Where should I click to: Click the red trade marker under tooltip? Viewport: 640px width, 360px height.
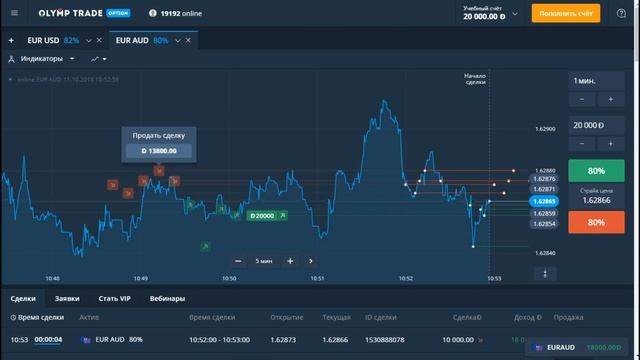pyautogui.click(x=159, y=171)
